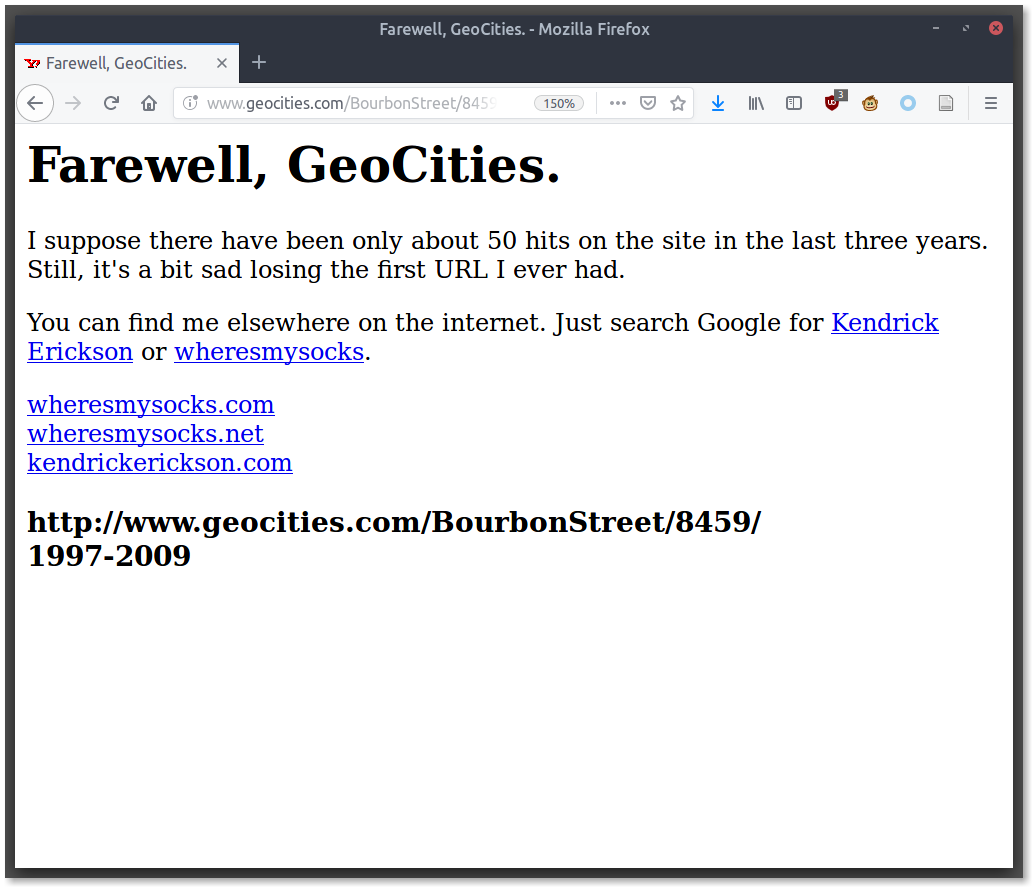The image size is (1032, 887).
Task: Open the Downloads panel
Action: point(717,103)
